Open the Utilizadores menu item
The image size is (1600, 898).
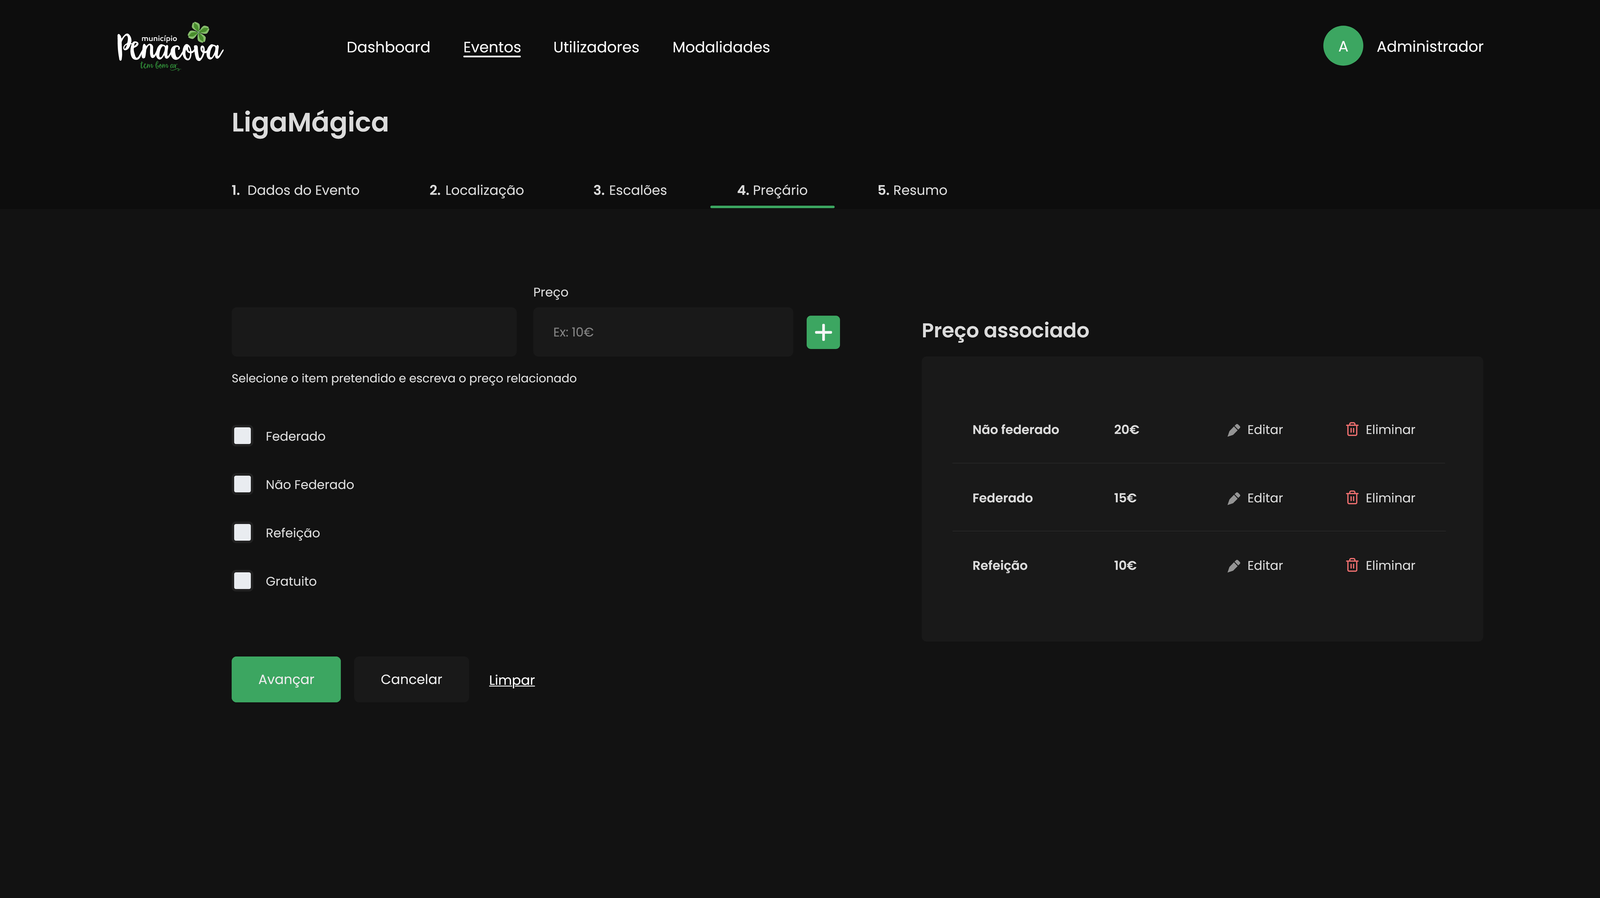596,47
